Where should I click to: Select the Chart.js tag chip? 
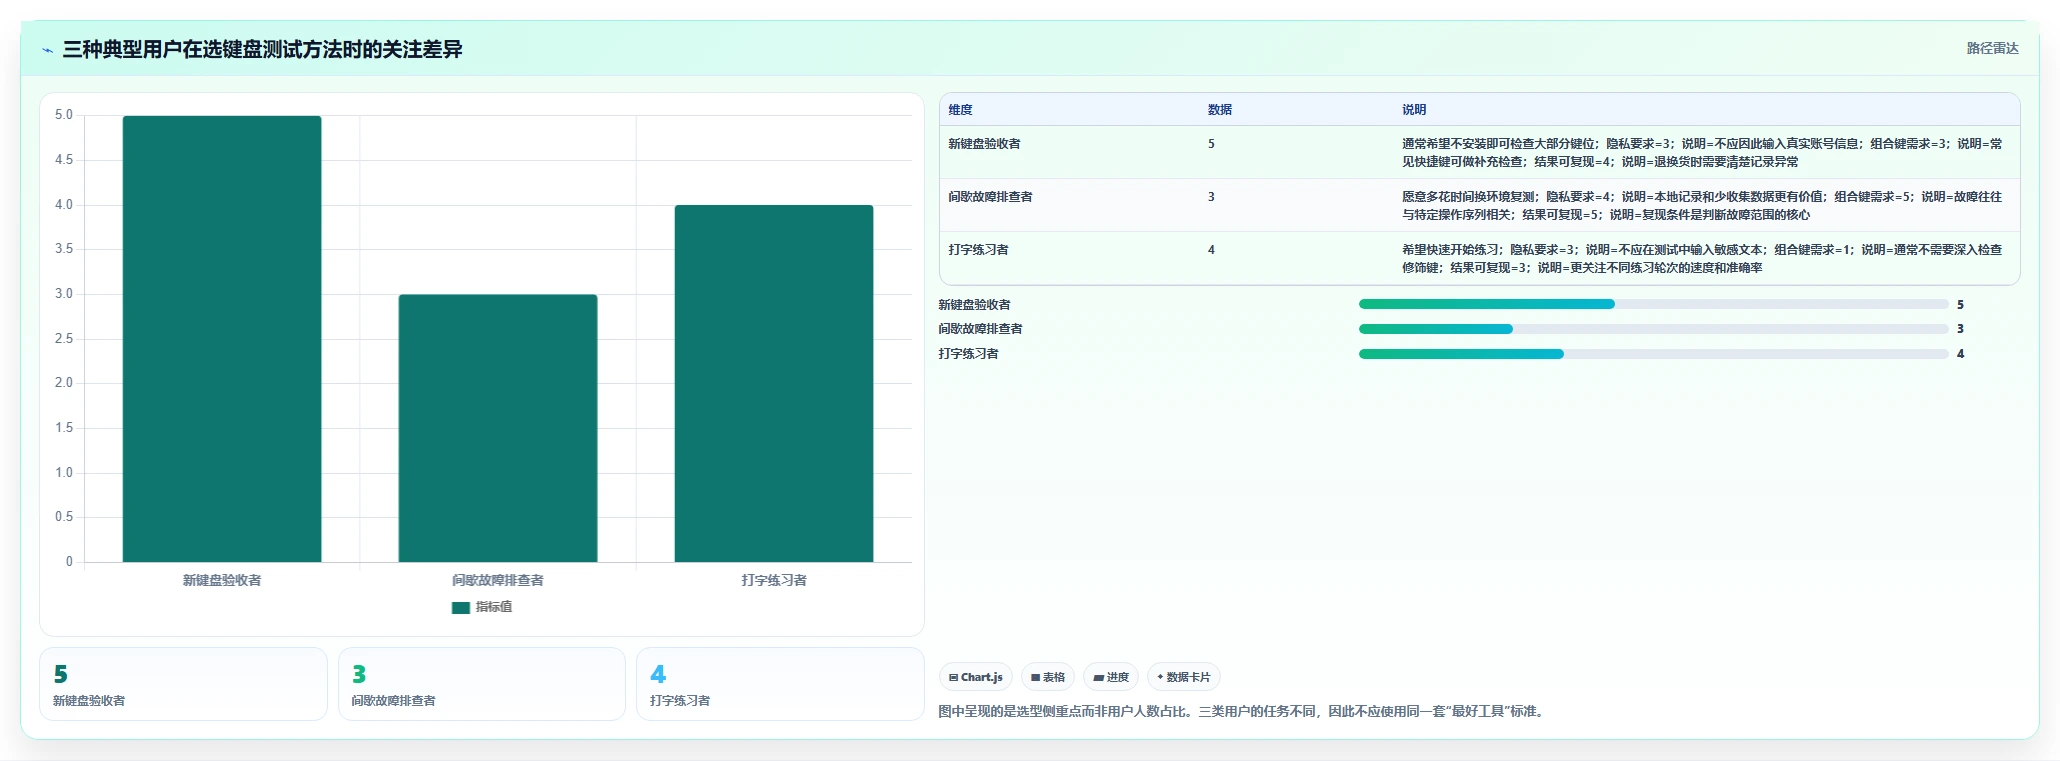976,677
